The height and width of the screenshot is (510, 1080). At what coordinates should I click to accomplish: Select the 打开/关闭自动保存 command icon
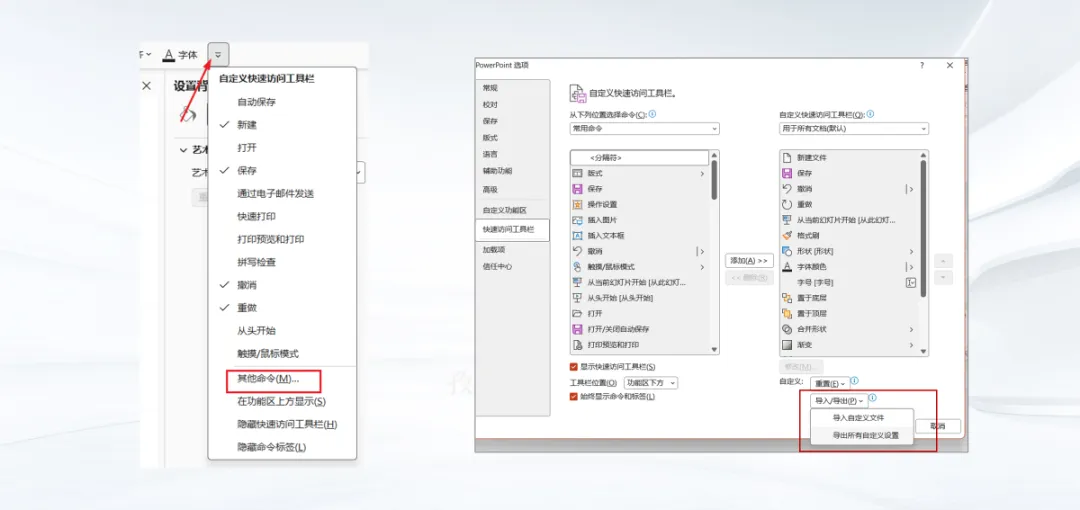(x=578, y=329)
